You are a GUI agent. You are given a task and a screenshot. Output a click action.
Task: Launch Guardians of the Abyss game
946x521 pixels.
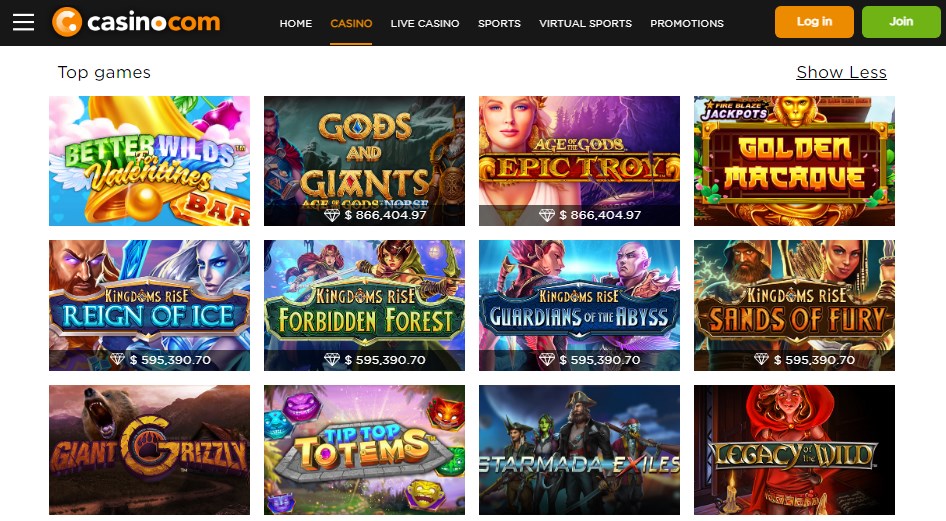579,306
